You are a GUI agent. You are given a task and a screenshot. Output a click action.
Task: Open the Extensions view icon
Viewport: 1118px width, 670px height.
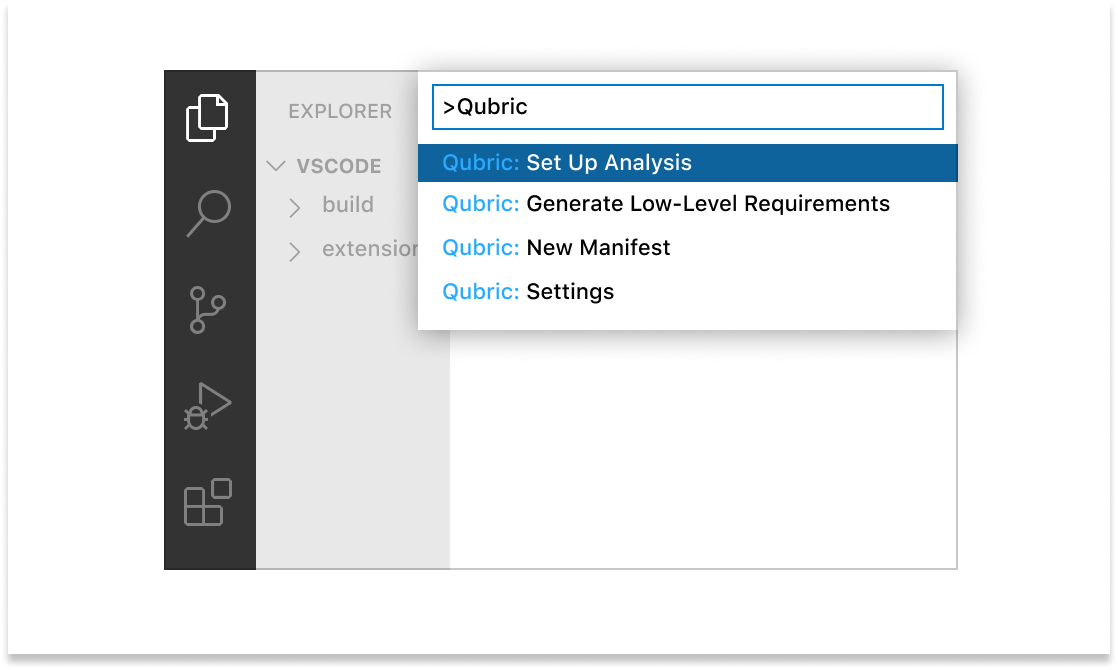pyautogui.click(x=208, y=502)
